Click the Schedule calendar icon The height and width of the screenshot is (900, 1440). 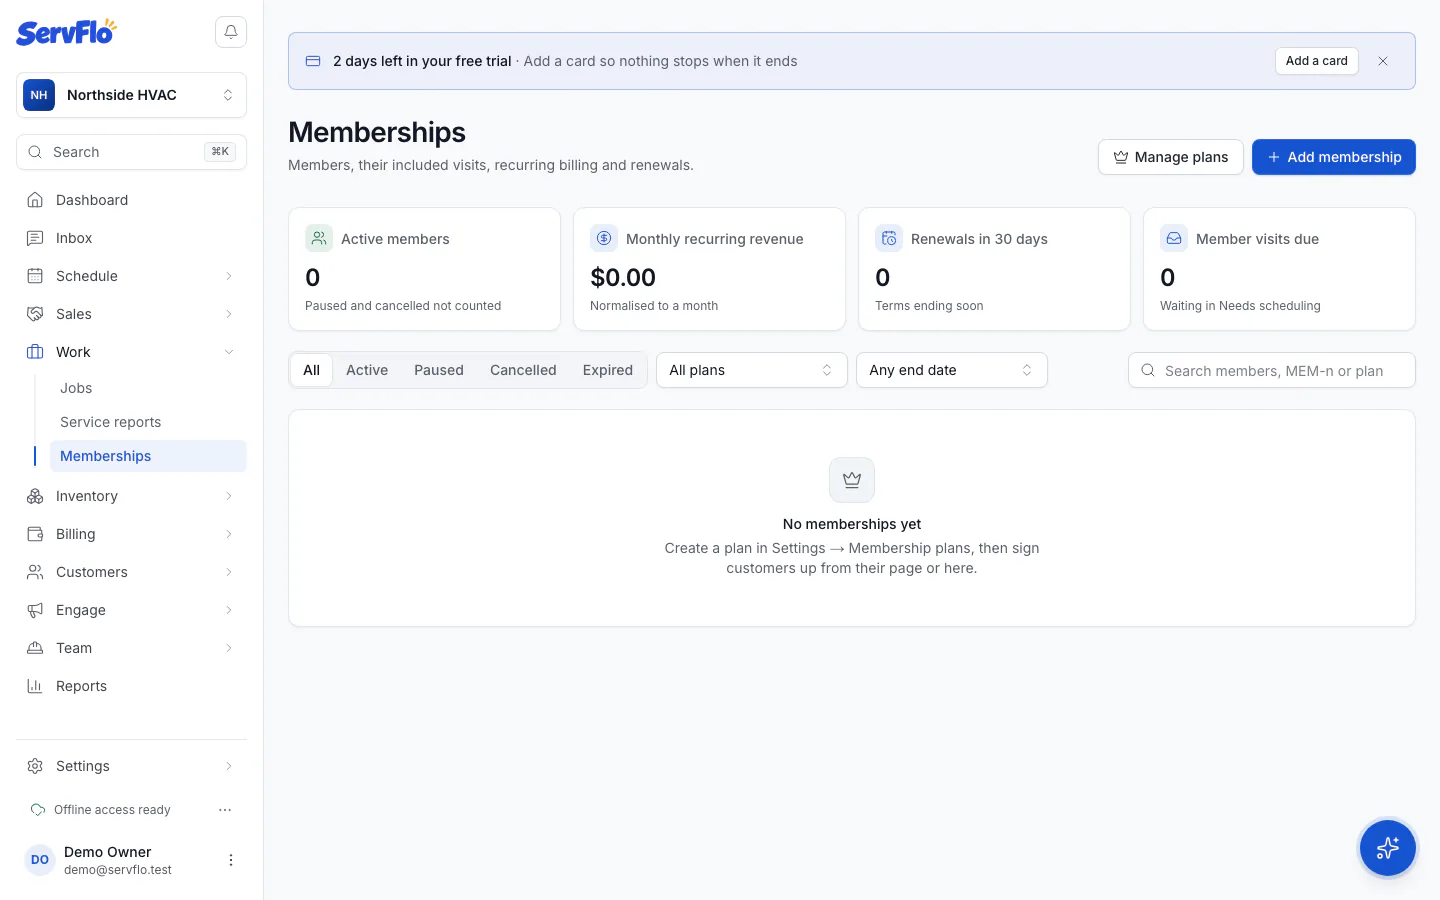pyautogui.click(x=35, y=276)
